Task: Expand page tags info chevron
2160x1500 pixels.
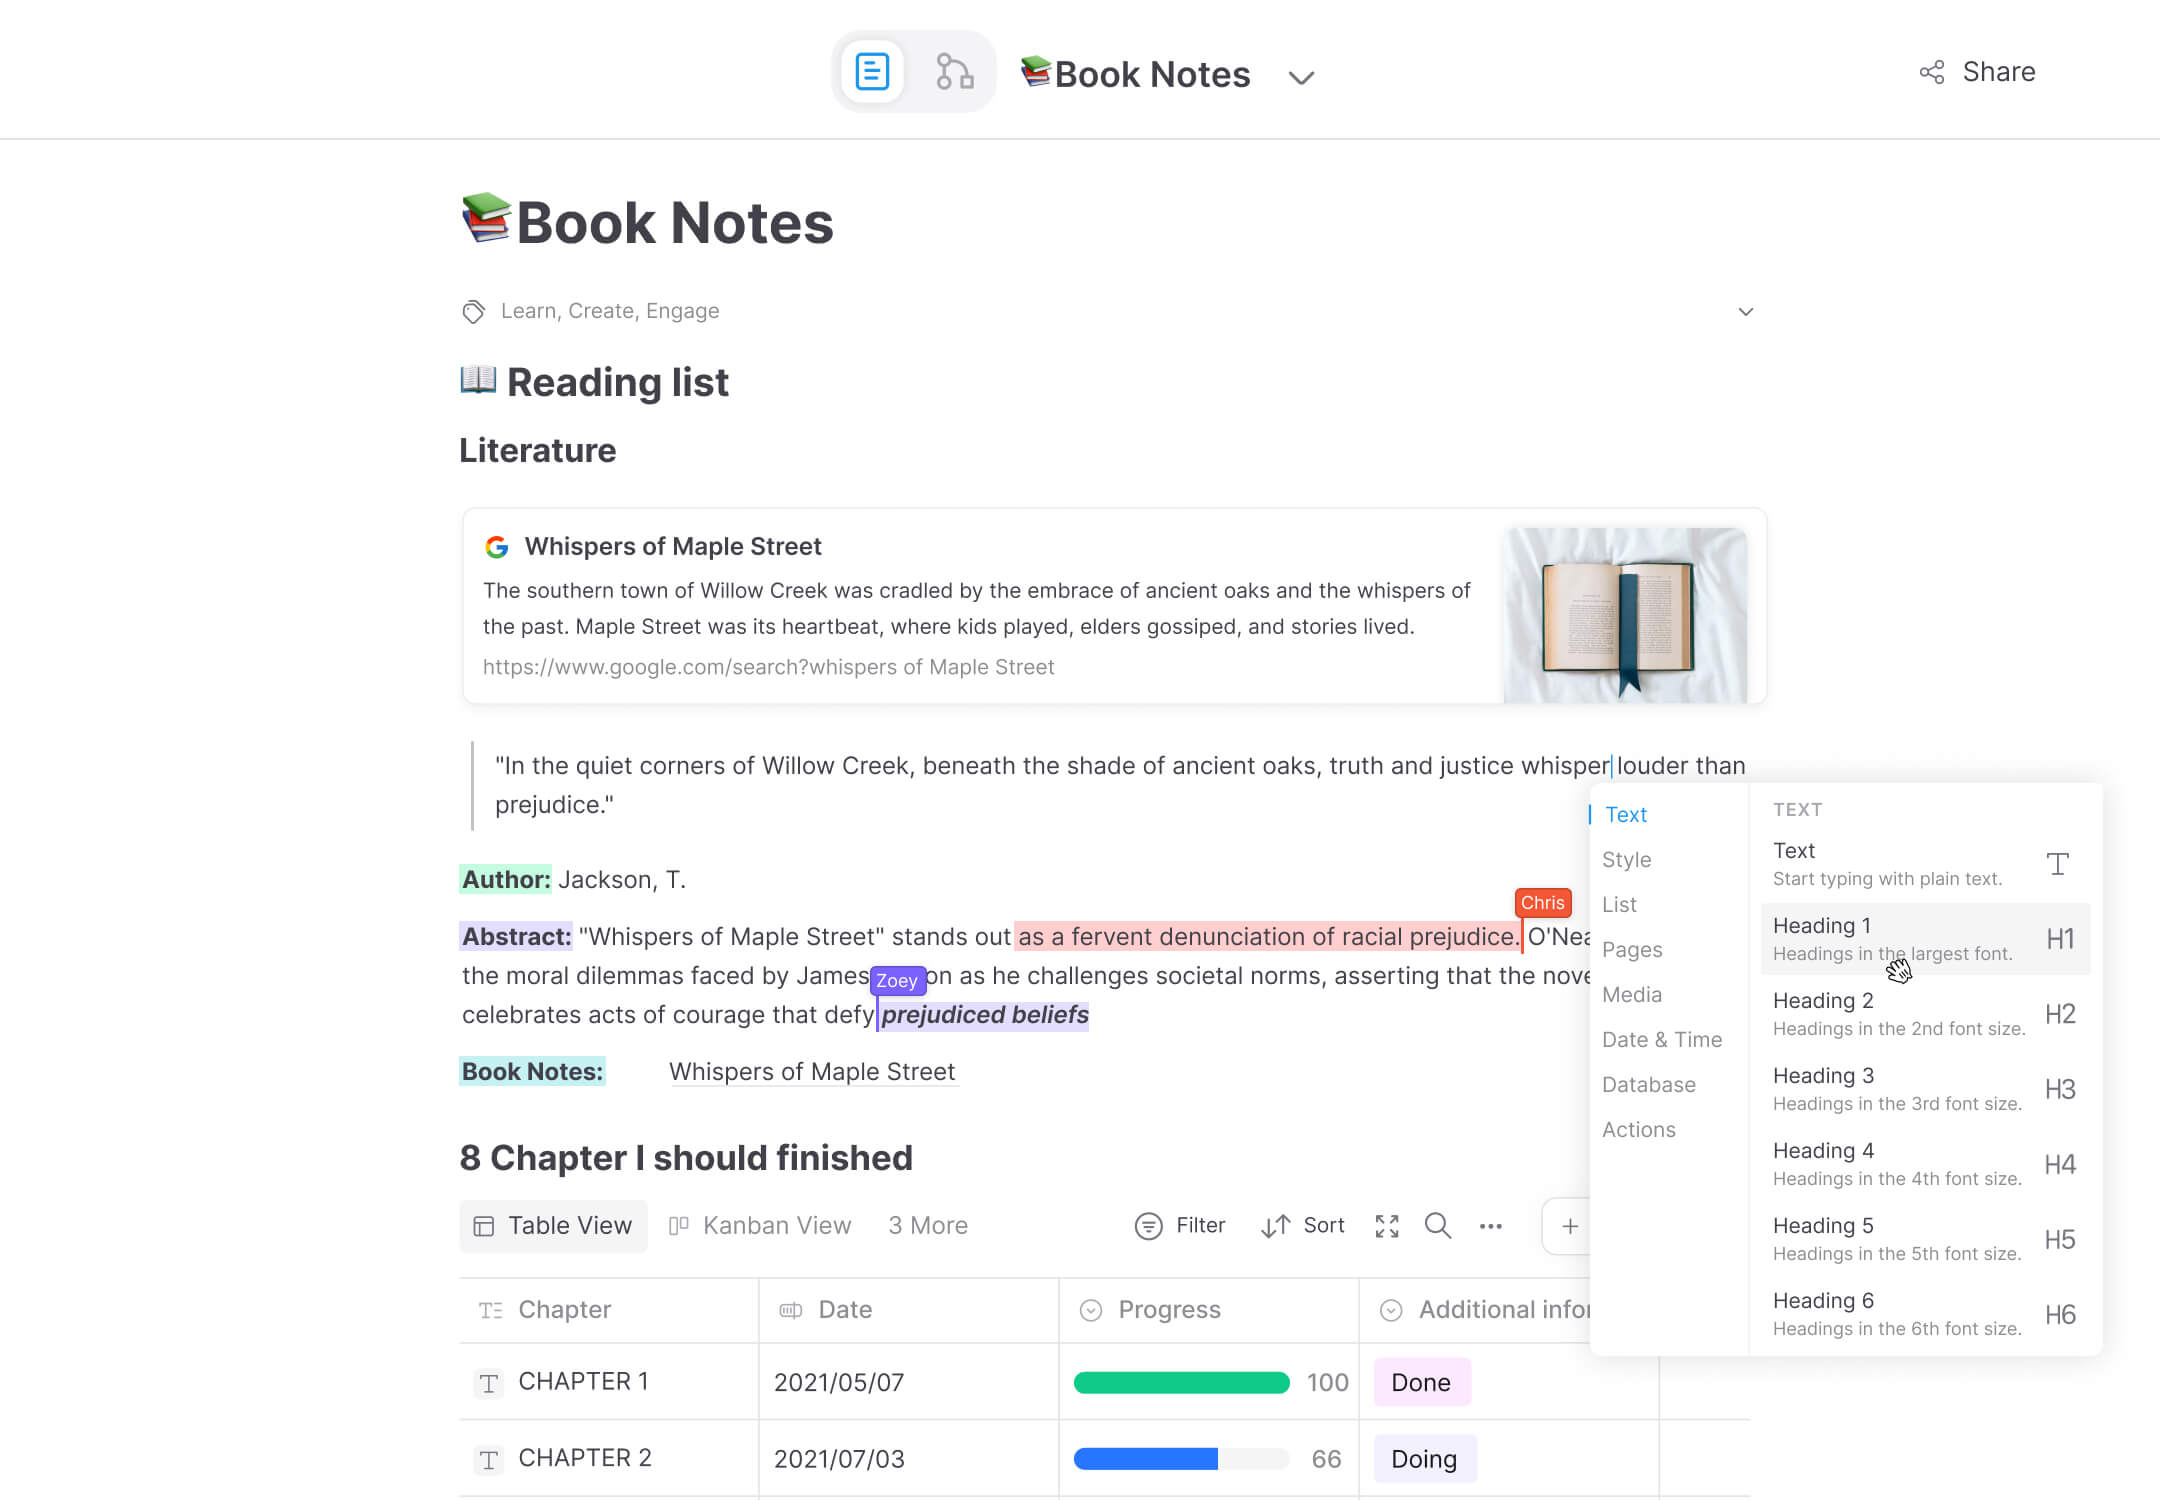Action: click(x=1745, y=312)
